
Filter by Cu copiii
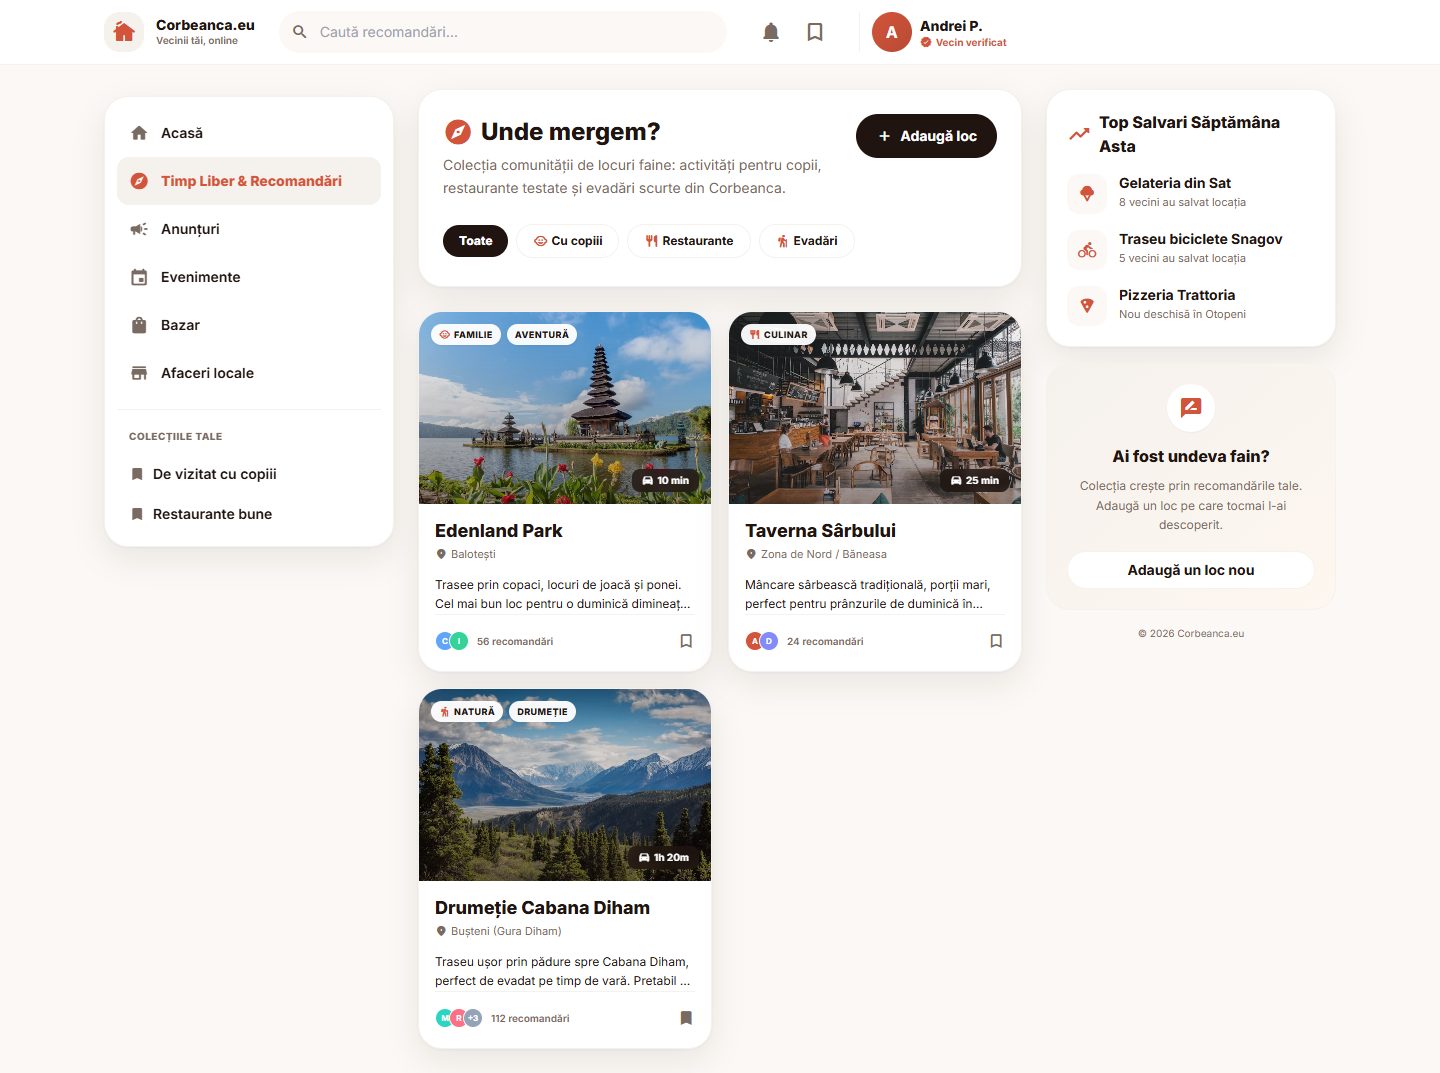(568, 241)
